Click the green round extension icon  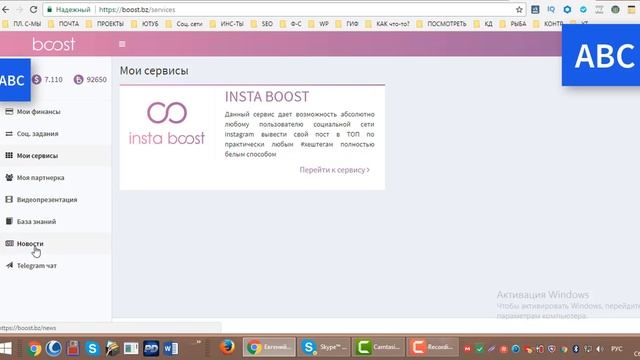coord(616,9)
